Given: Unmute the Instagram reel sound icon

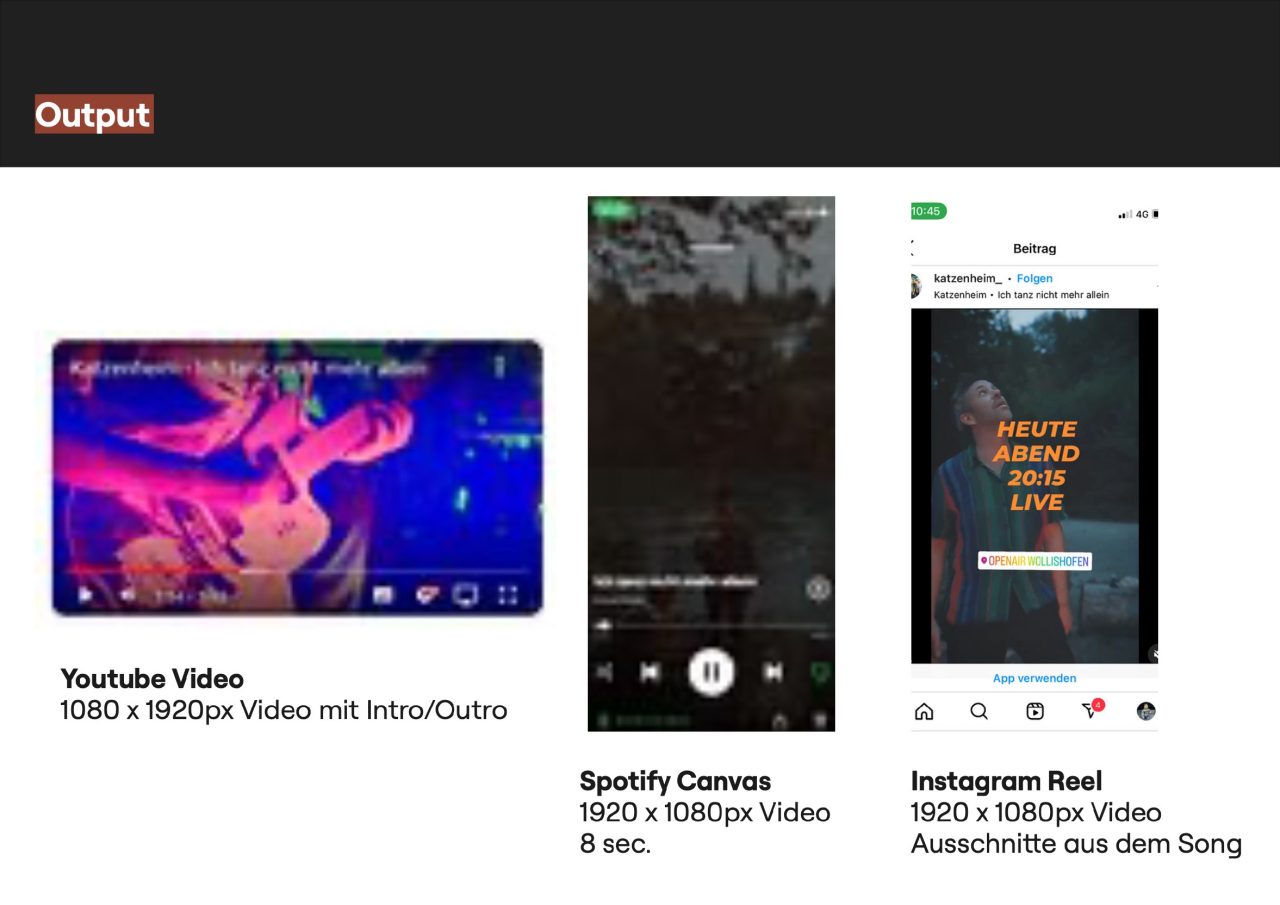Looking at the screenshot, I should [1153, 654].
